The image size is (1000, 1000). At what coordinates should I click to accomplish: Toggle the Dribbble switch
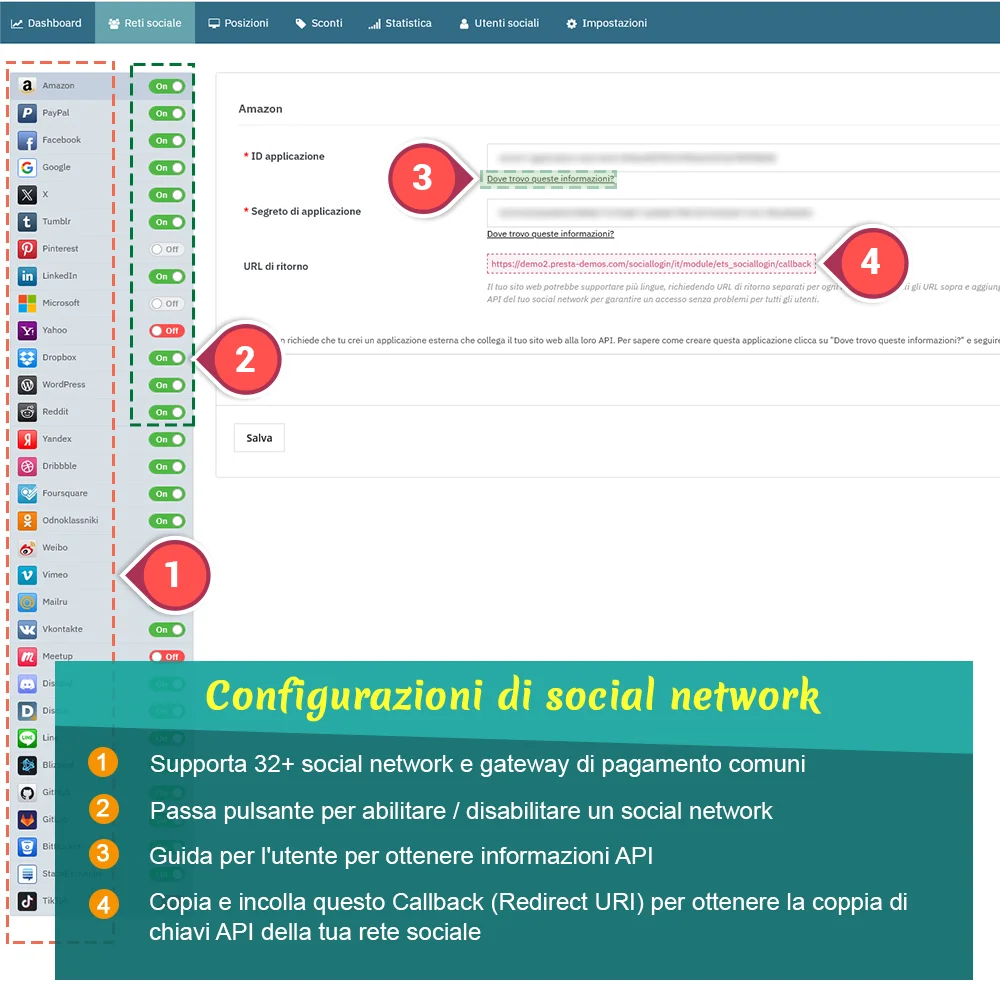point(167,467)
